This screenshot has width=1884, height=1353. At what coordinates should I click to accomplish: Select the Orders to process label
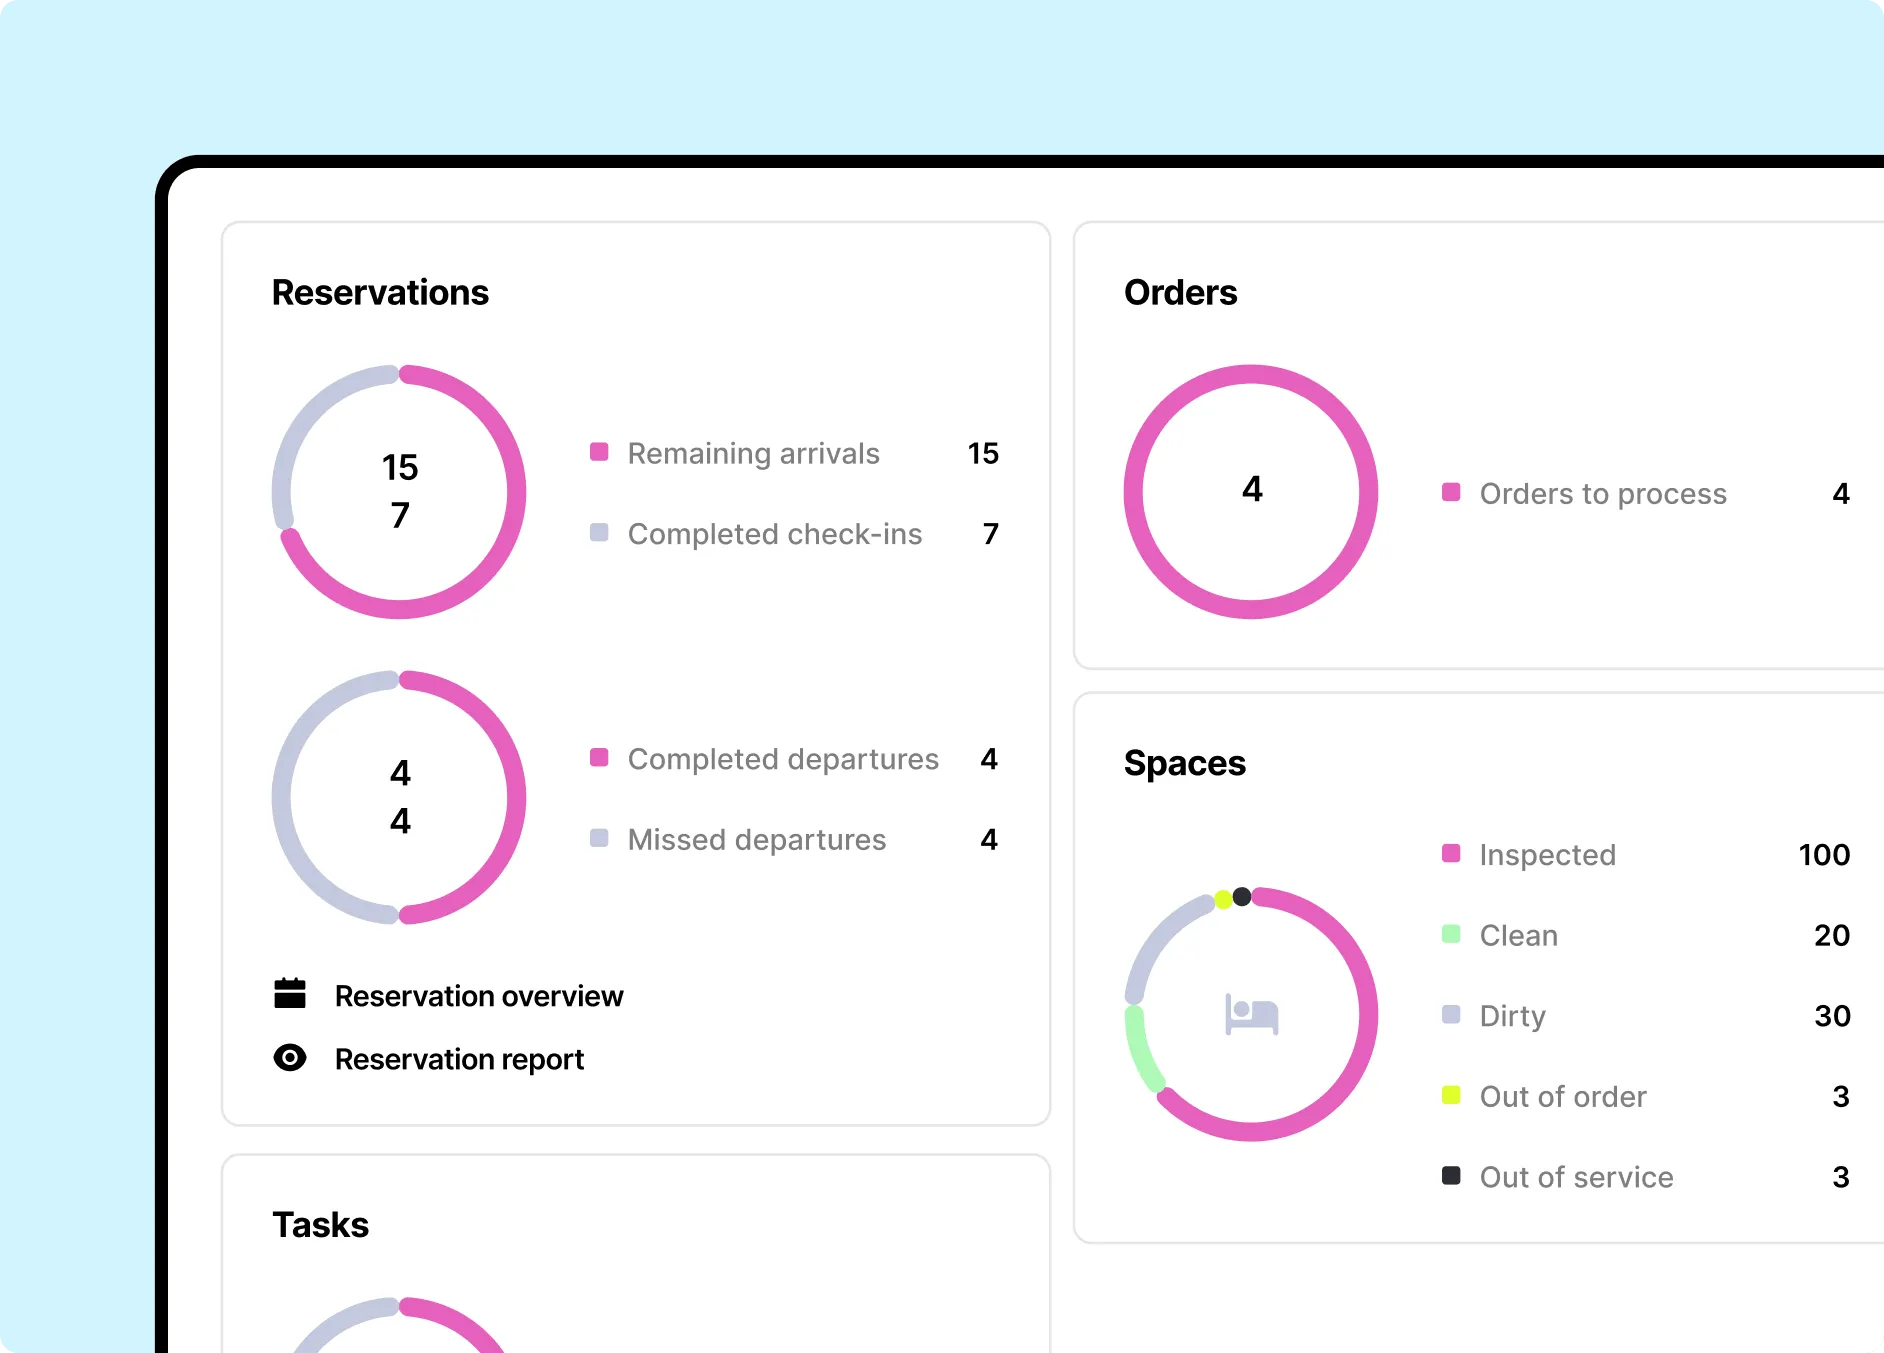1603,494
